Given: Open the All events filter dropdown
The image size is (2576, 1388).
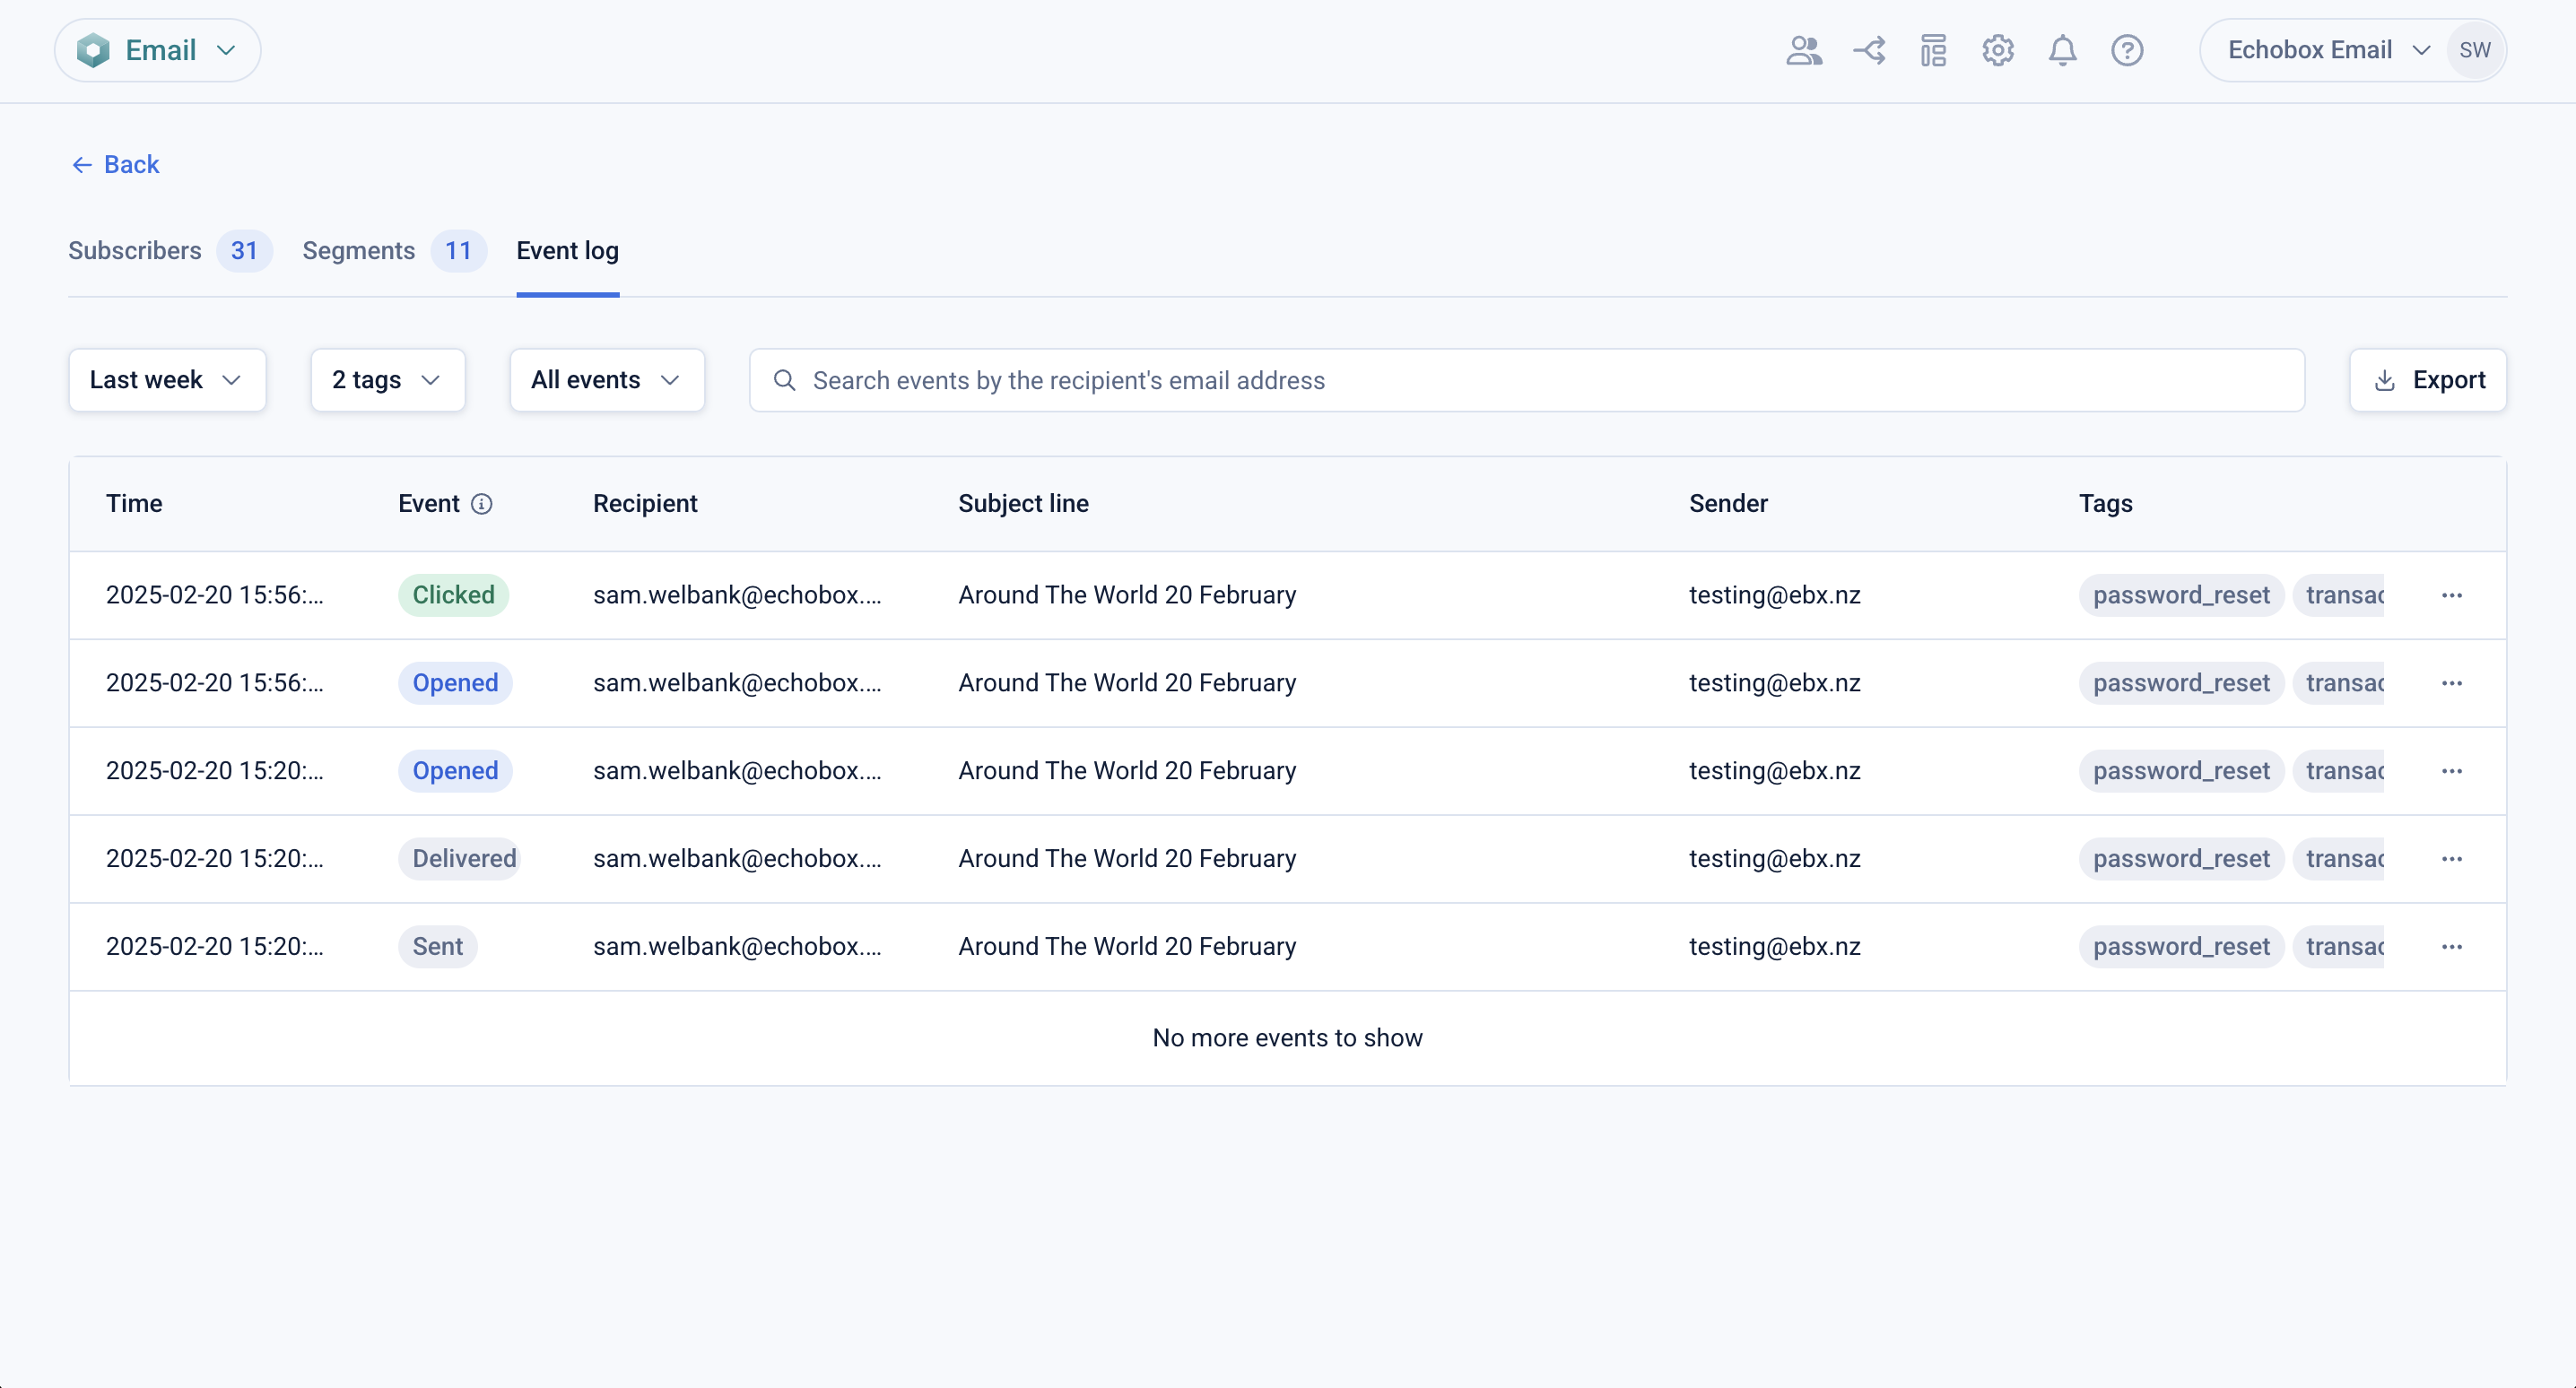Looking at the screenshot, I should click(606, 380).
